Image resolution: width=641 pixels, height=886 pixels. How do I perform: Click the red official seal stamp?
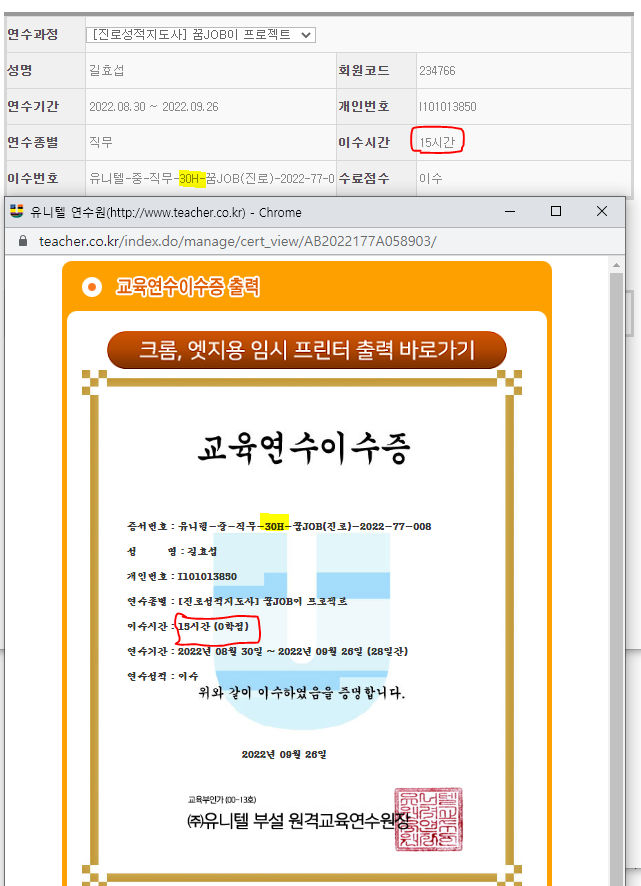pos(428,819)
